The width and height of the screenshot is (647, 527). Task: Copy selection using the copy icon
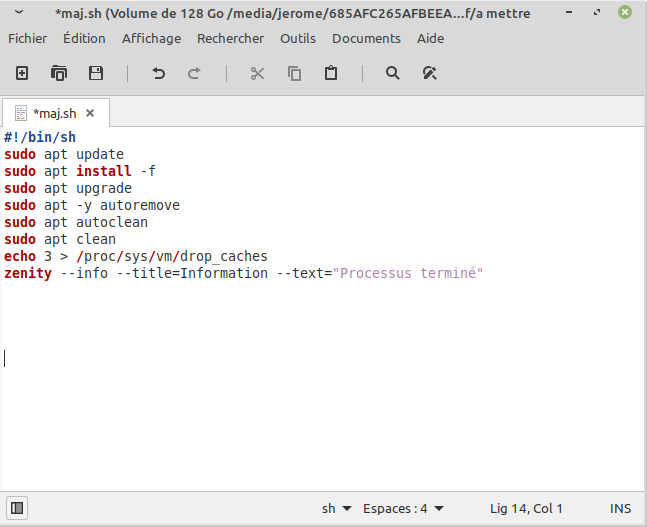294,73
